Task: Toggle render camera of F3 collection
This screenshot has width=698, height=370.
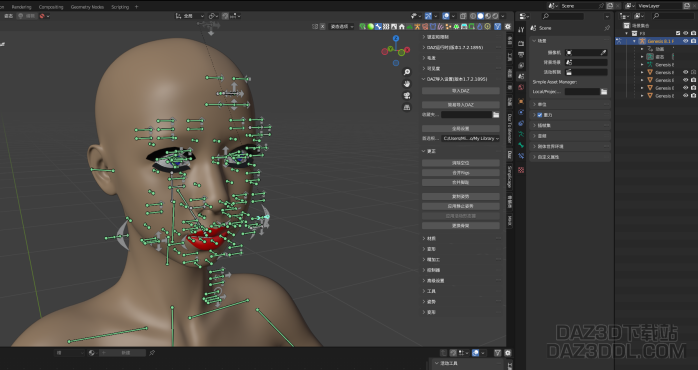Action: tap(693, 33)
